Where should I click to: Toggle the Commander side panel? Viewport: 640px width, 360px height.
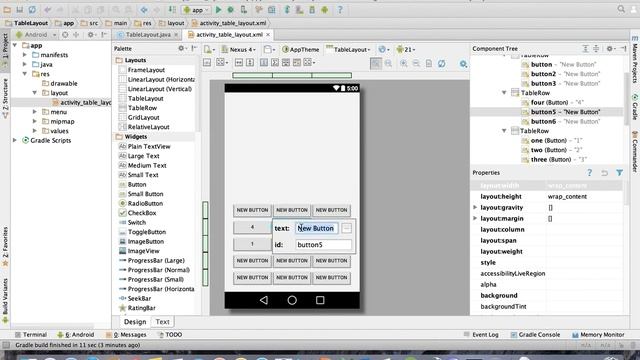point(635,152)
